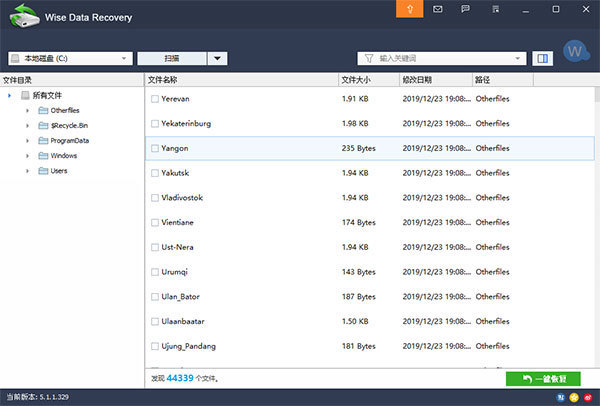This screenshot has height=406, width=600.
Task: Click the Wise Data Recovery logo
Action: (x=24, y=16)
